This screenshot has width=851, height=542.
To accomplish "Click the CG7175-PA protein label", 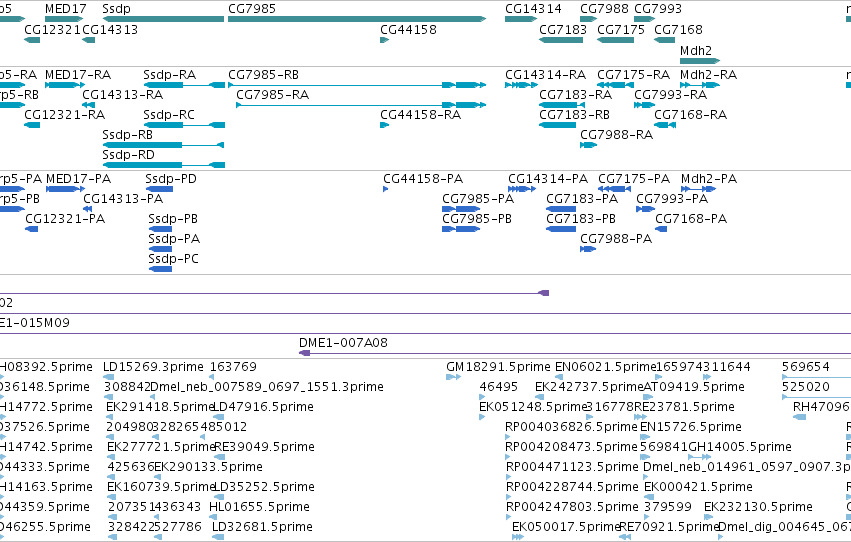I will tap(634, 179).
